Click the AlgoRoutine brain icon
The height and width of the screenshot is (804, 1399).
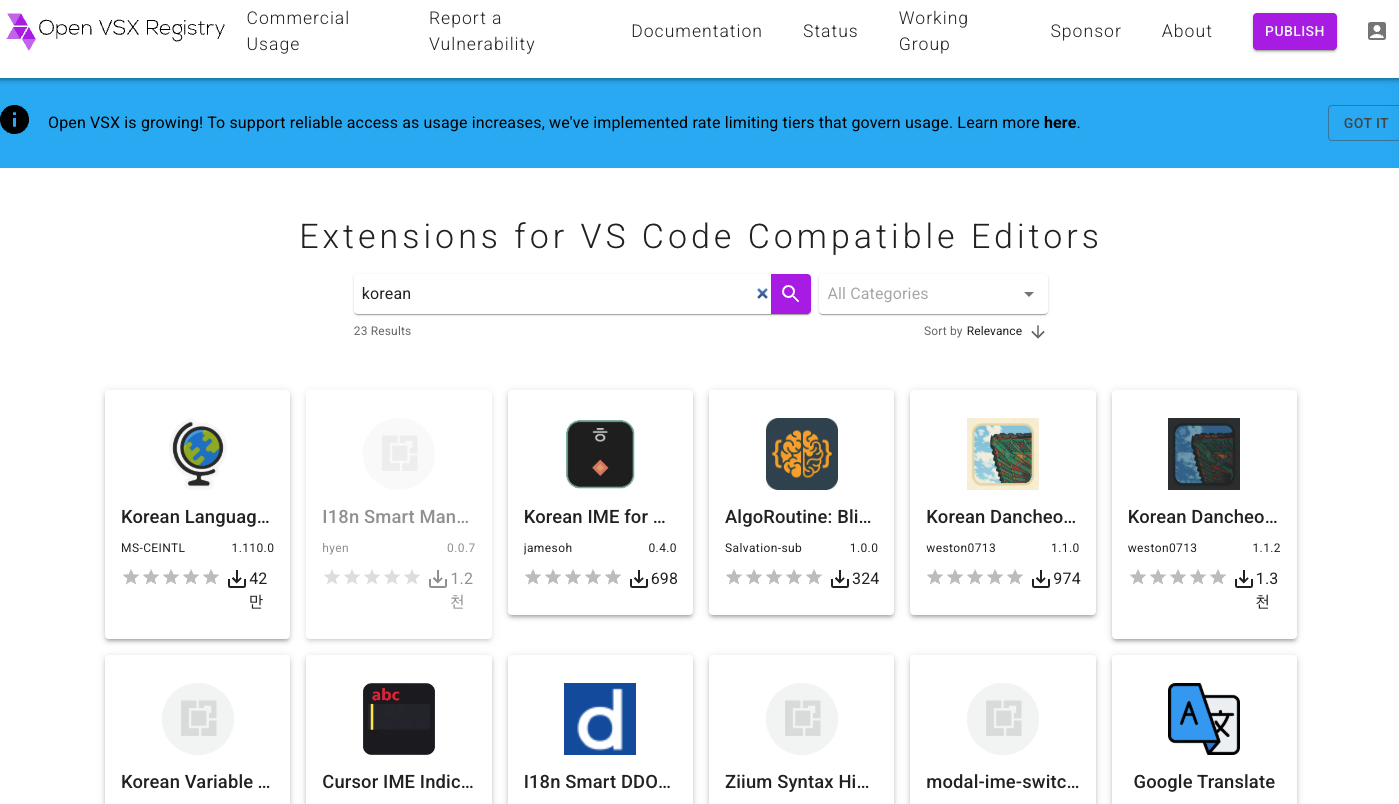tap(801, 454)
